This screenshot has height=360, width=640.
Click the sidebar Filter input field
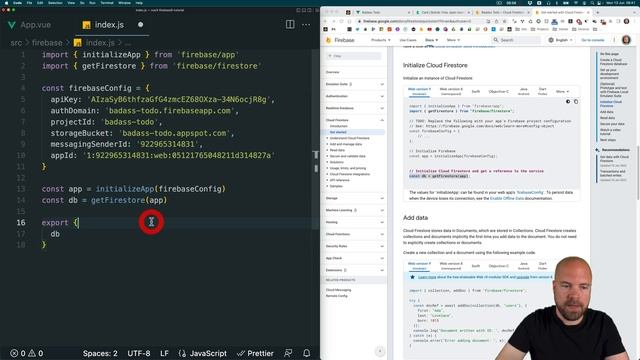[x=353, y=56]
